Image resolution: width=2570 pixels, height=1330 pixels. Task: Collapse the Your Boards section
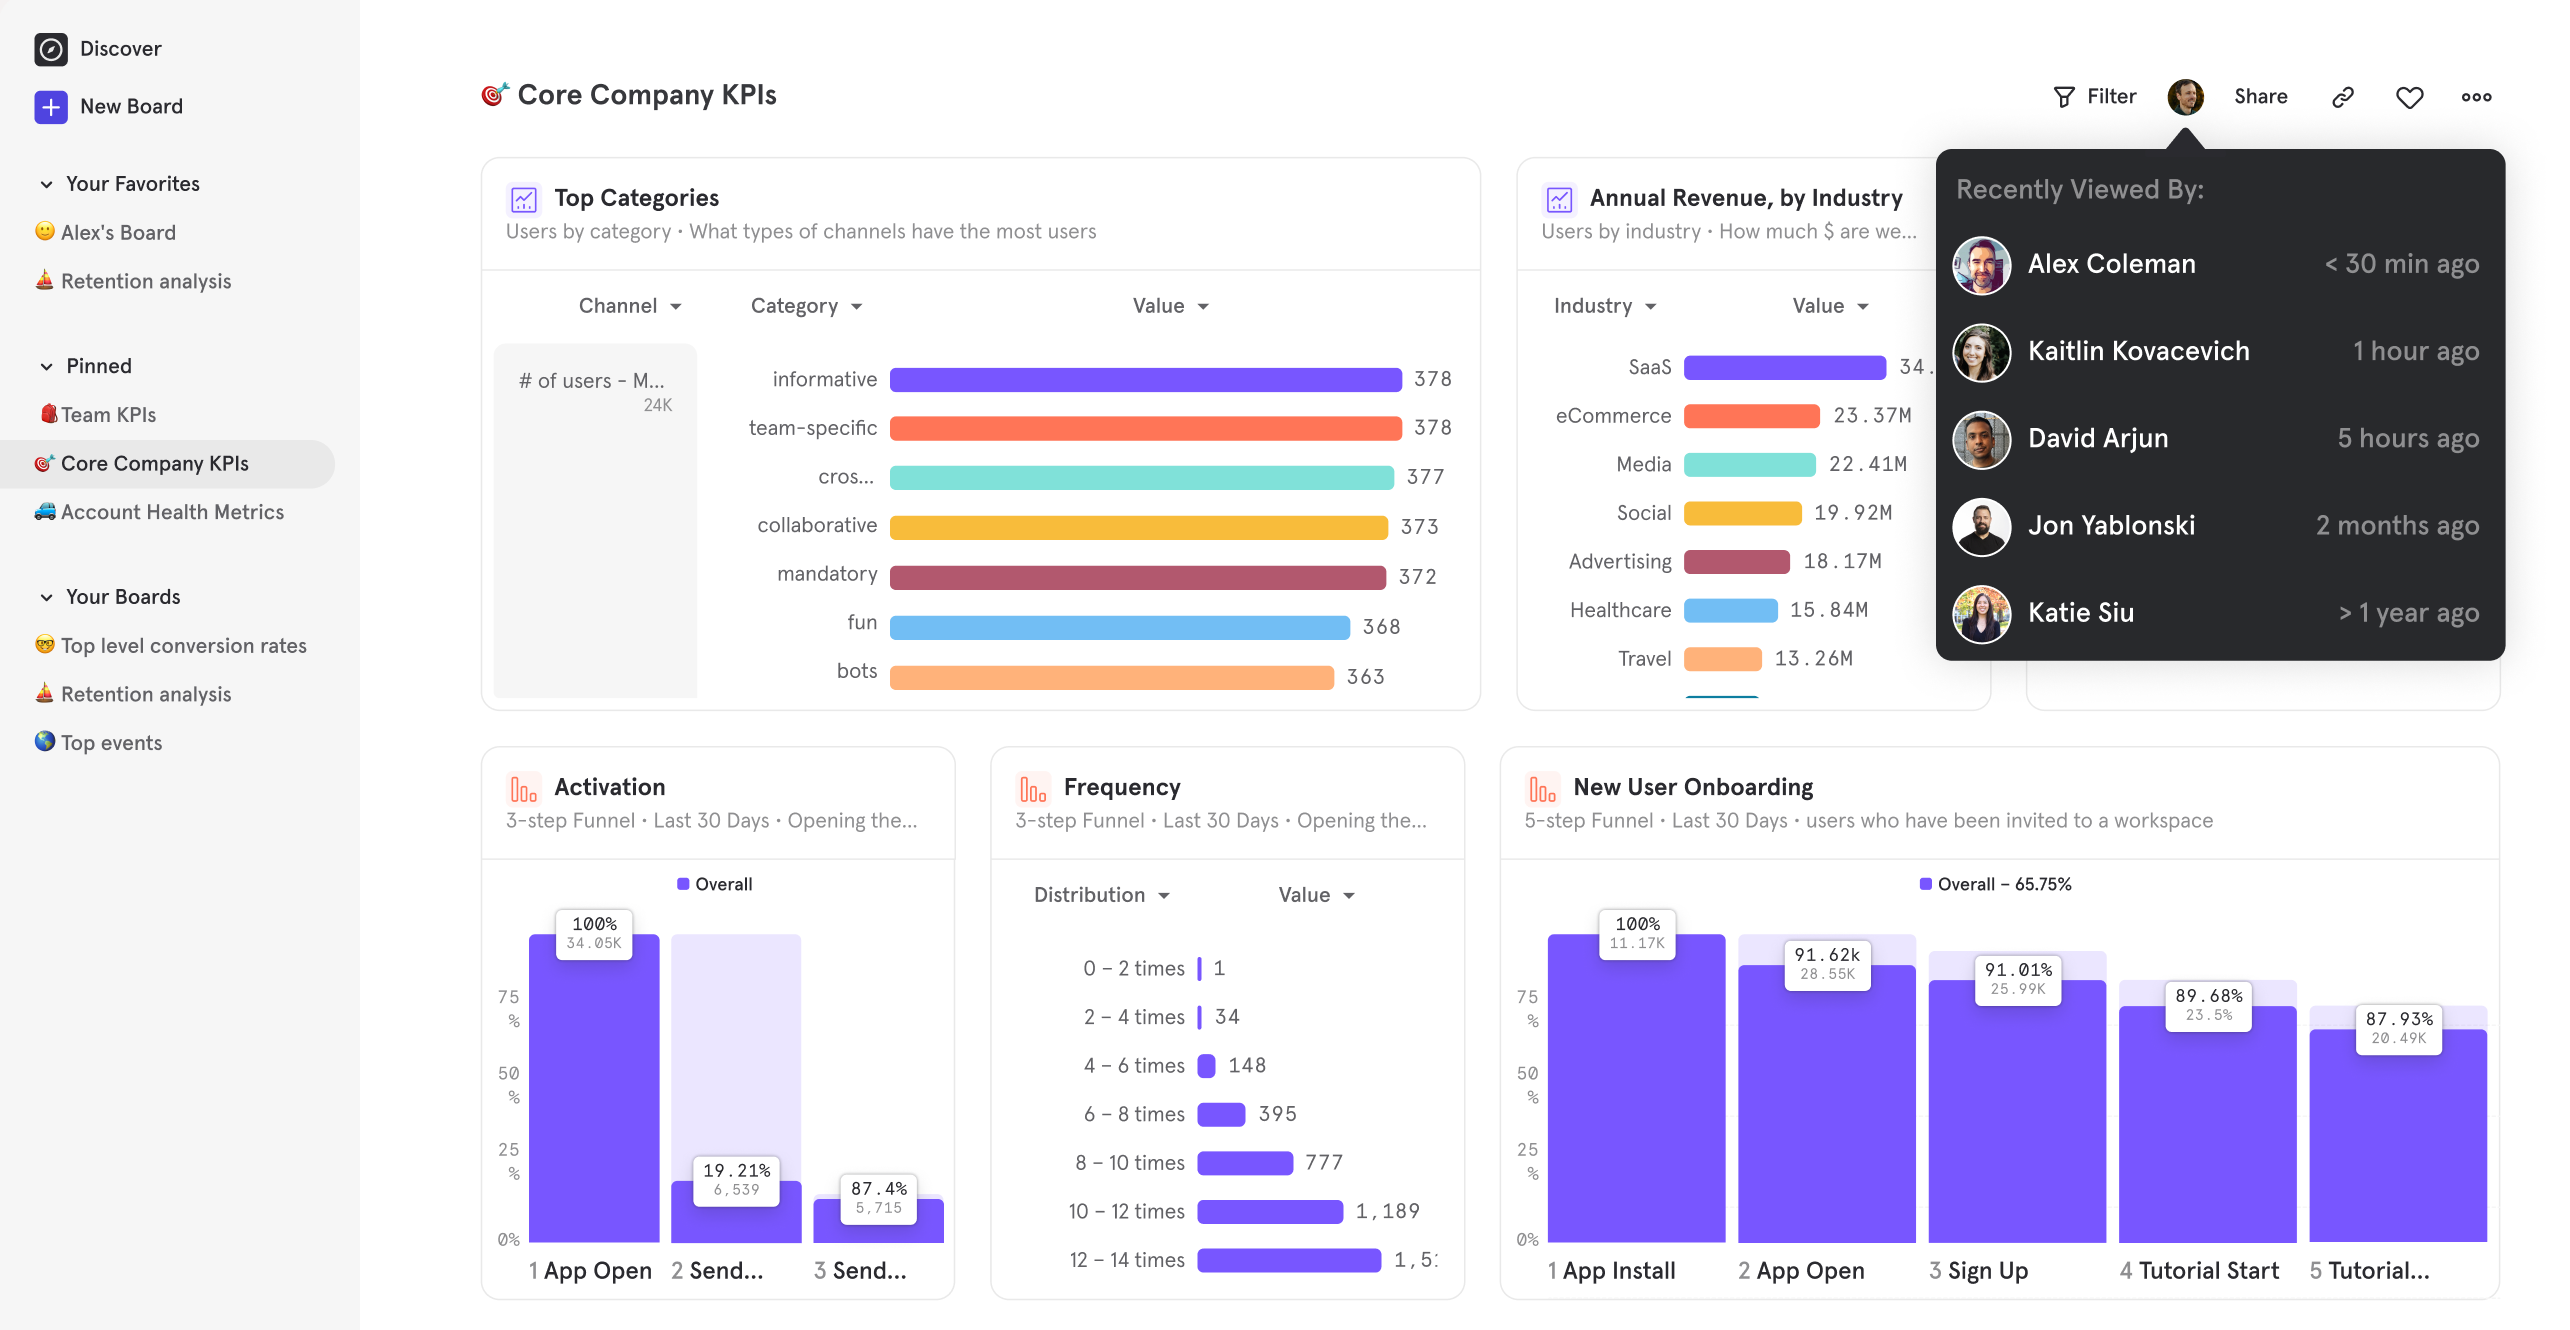tap(46, 597)
